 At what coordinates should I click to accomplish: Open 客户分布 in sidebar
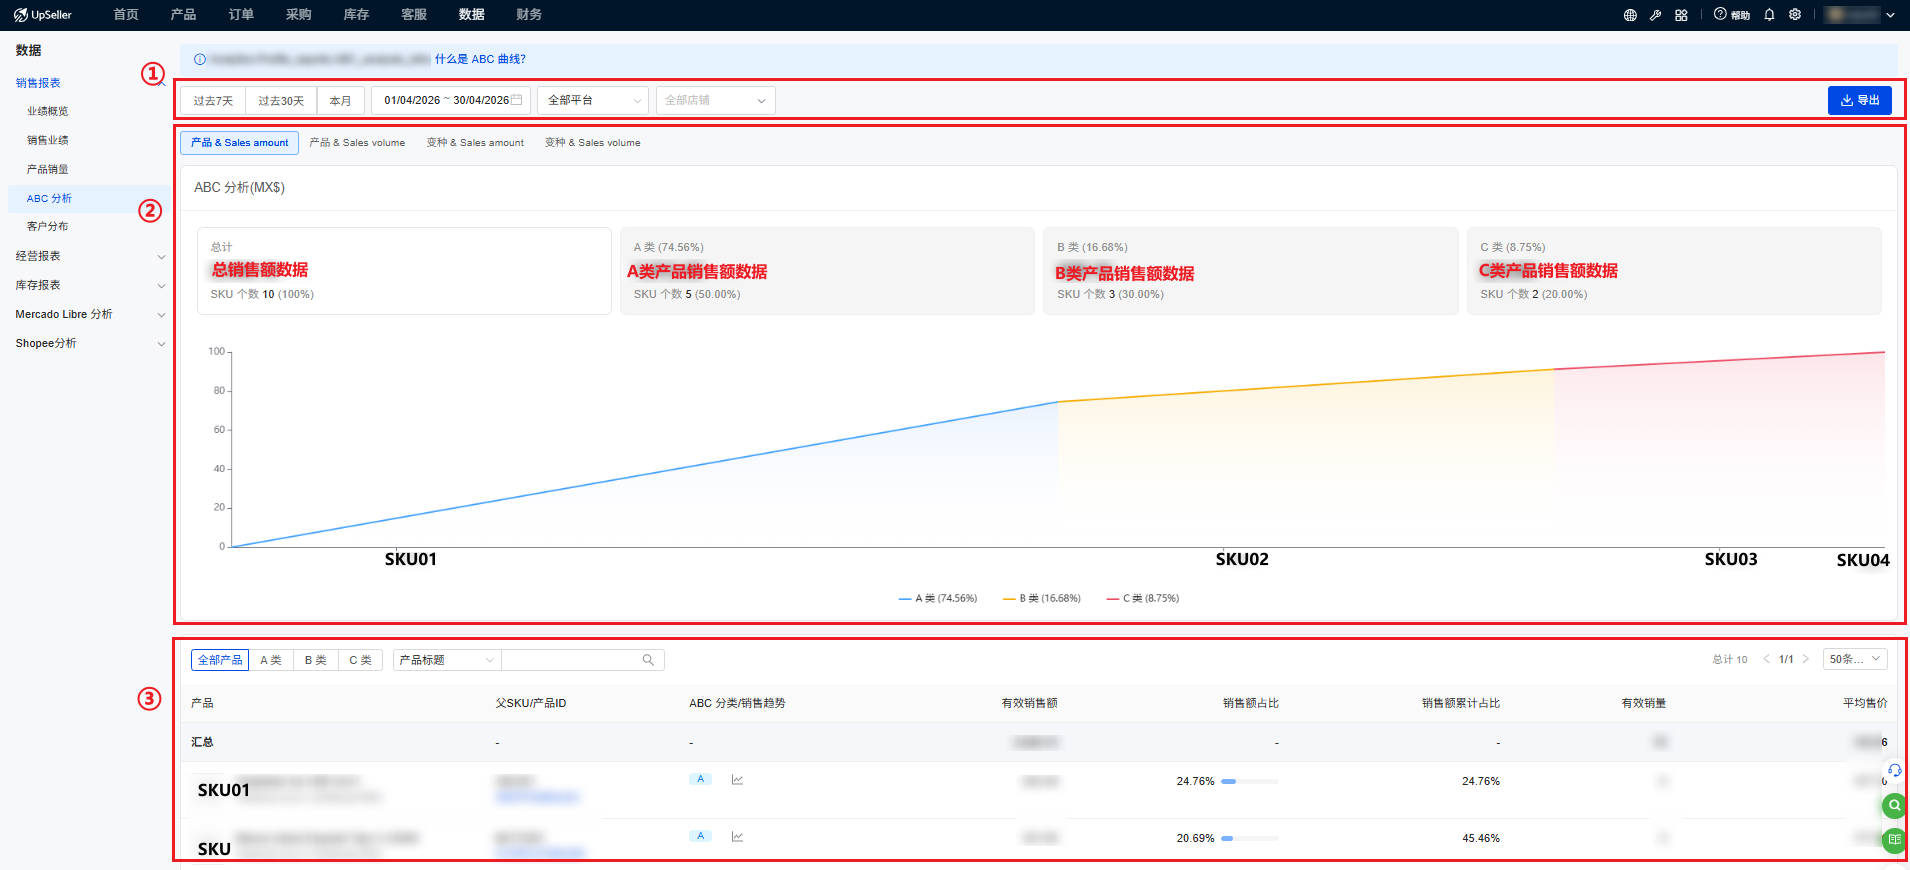(x=48, y=226)
